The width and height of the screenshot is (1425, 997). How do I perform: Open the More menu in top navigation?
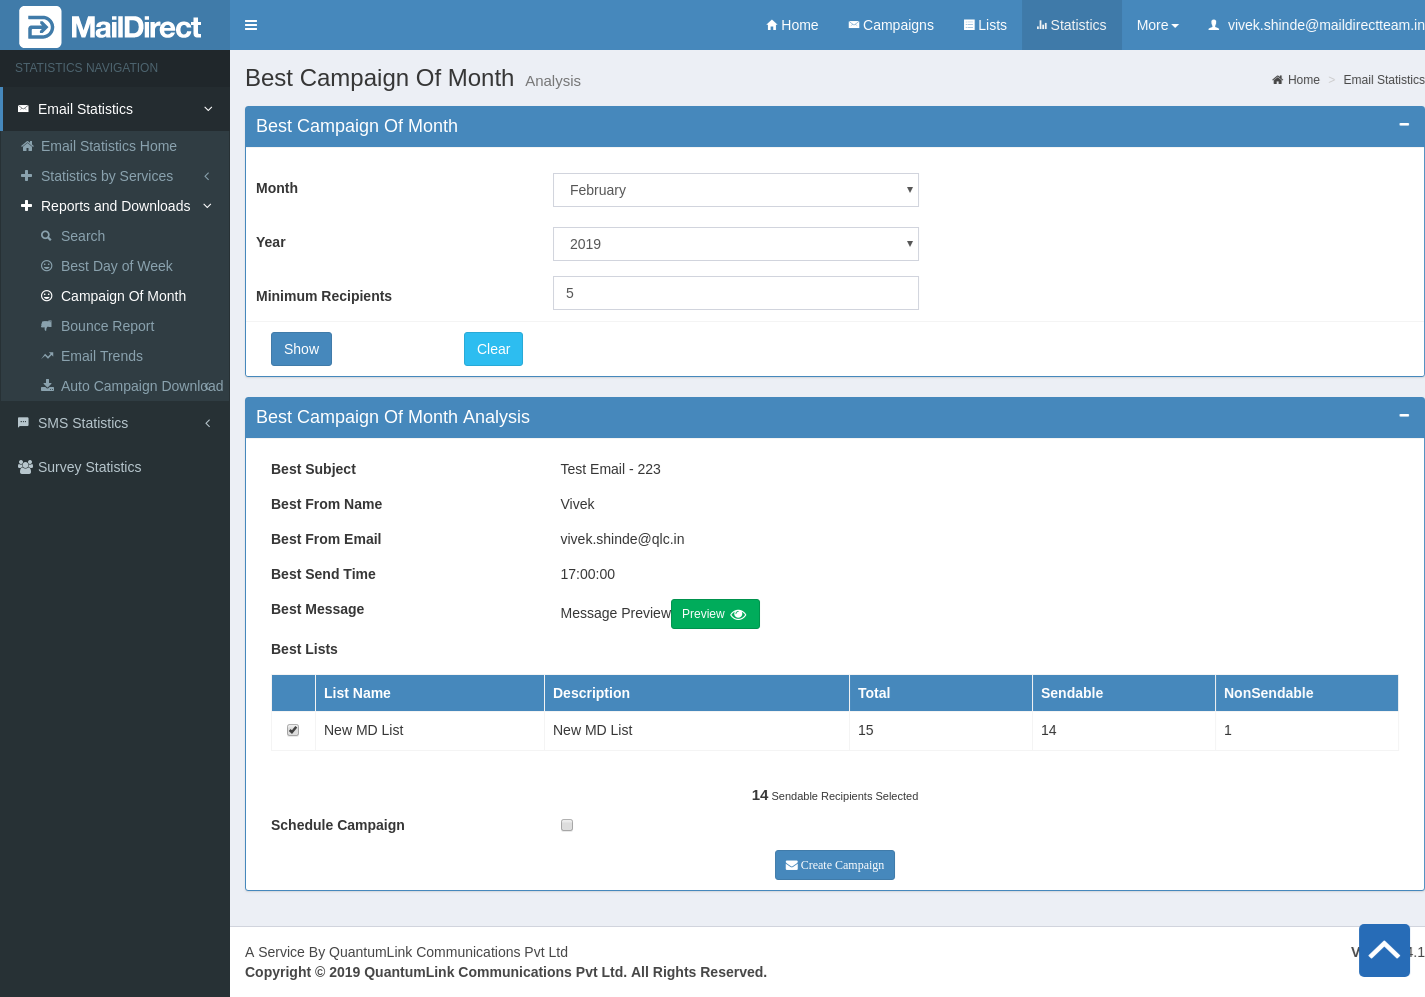pos(1157,25)
